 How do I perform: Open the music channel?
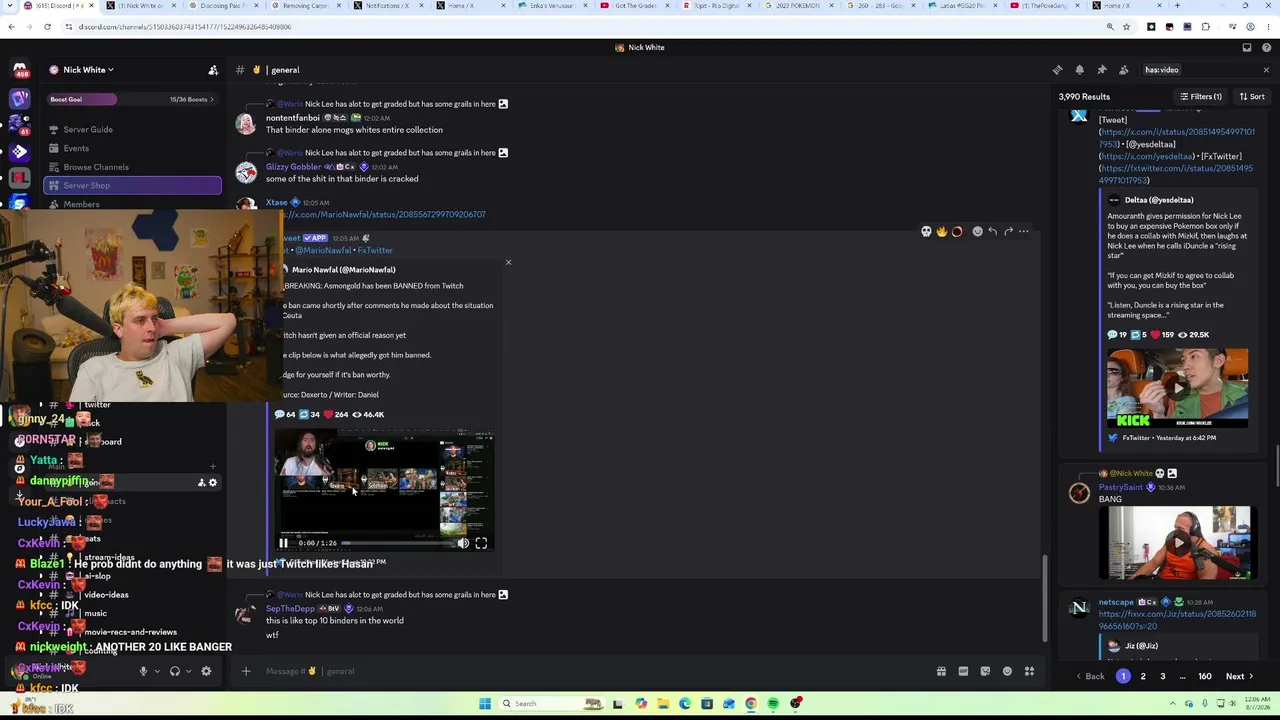(x=95, y=613)
